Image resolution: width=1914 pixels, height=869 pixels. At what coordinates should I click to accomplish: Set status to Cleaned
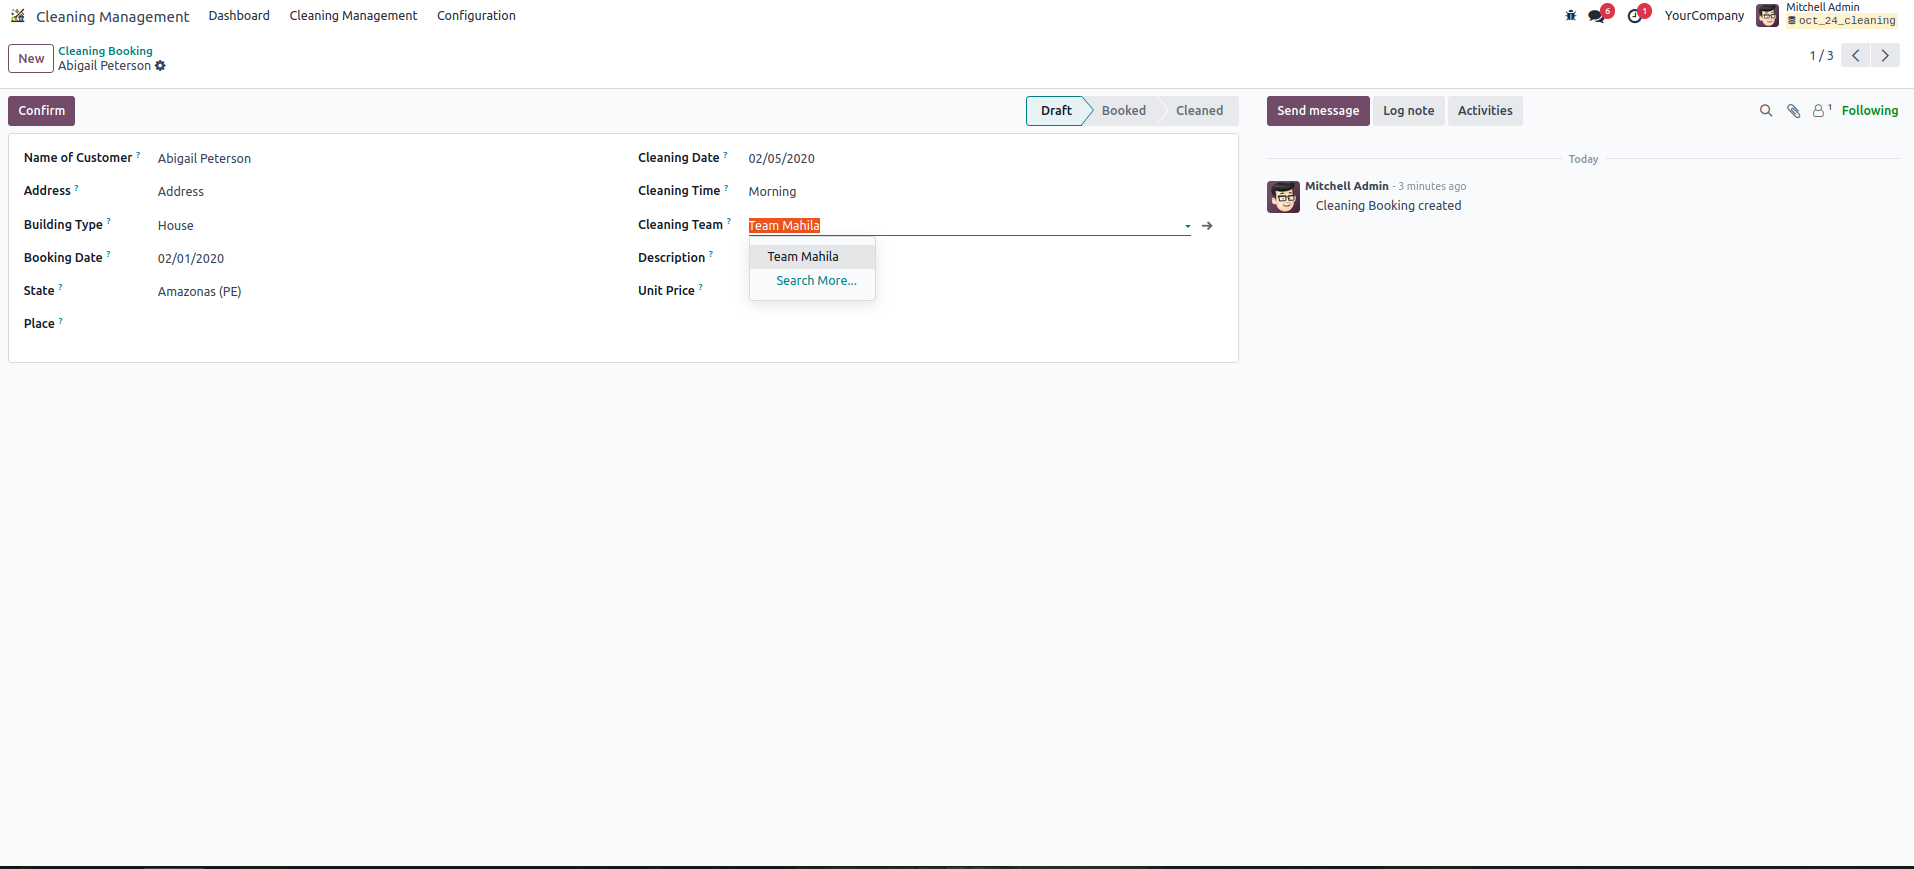[1198, 111]
